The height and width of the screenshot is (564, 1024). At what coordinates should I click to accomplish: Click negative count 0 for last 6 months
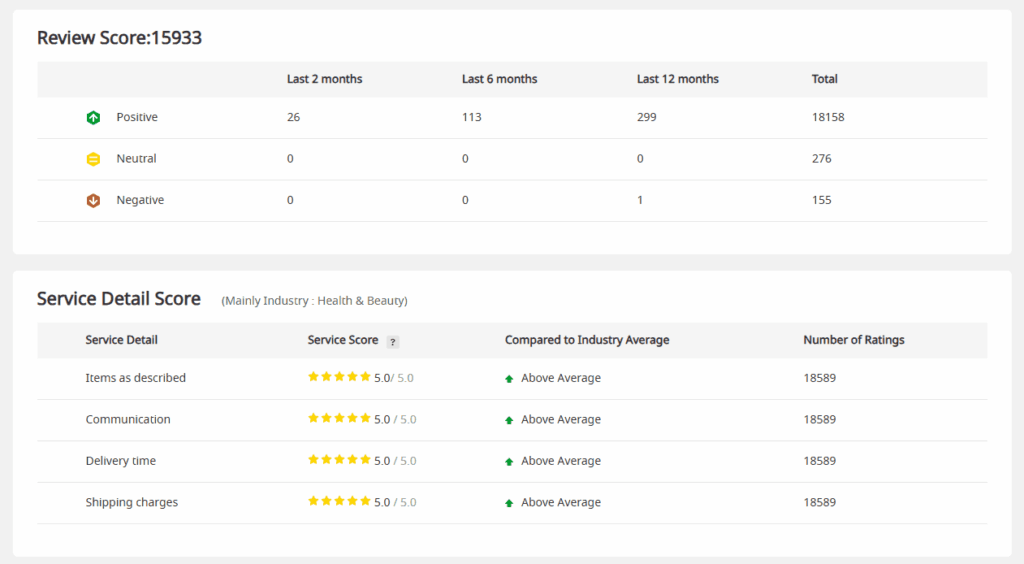[465, 200]
